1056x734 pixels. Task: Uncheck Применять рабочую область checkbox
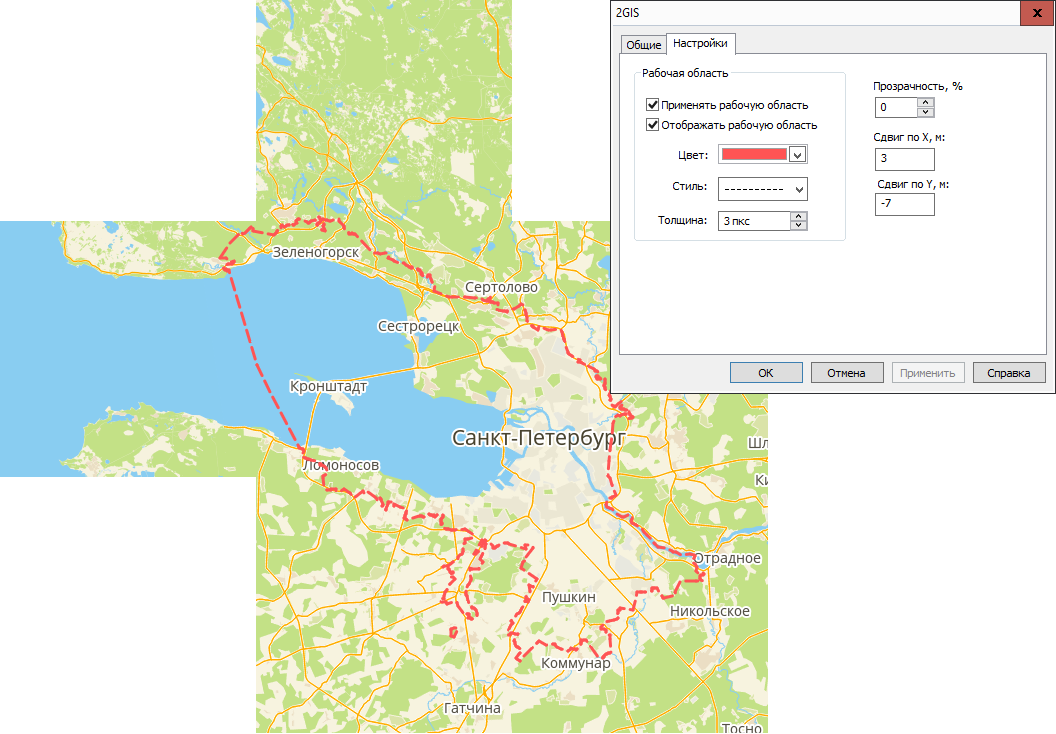[x=653, y=105]
